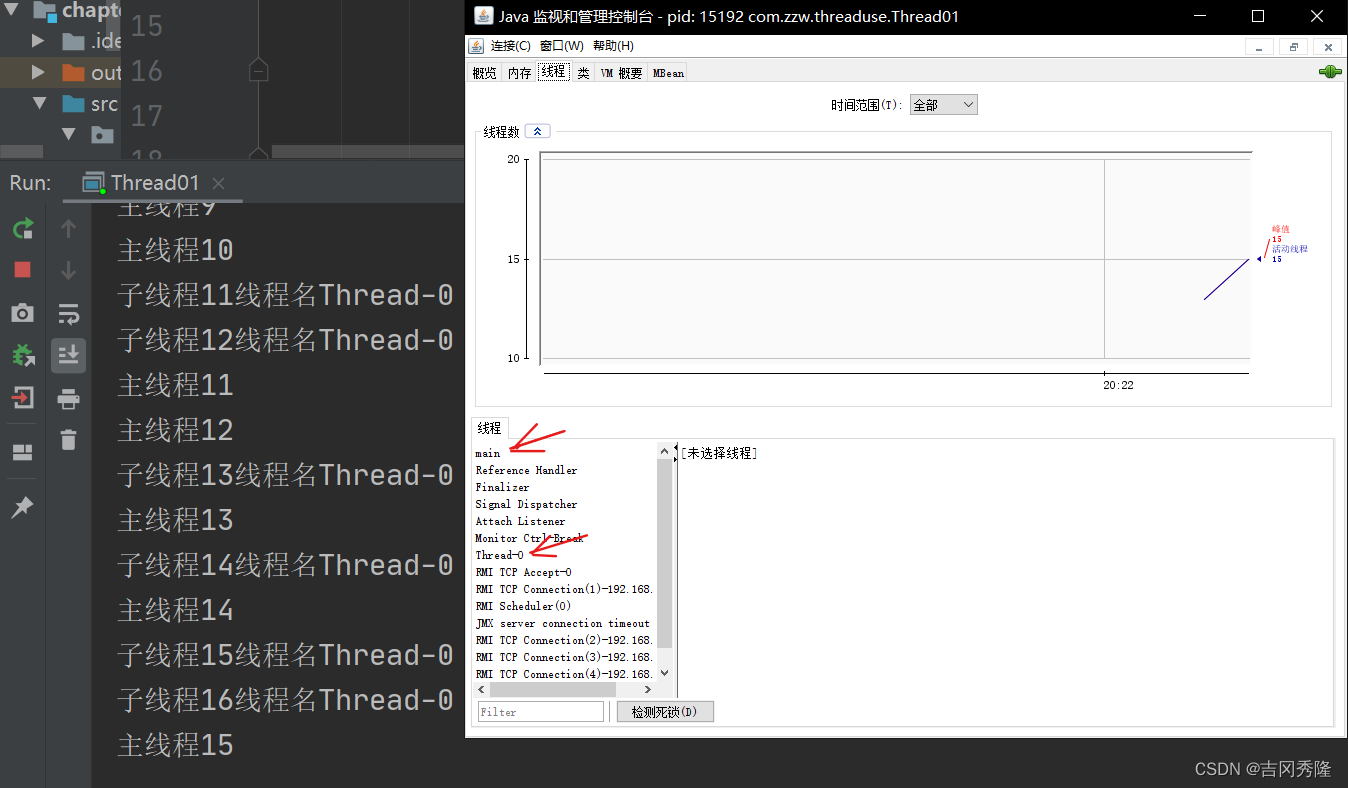
Task: Toggle scroll to end of console
Action: click(x=68, y=355)
